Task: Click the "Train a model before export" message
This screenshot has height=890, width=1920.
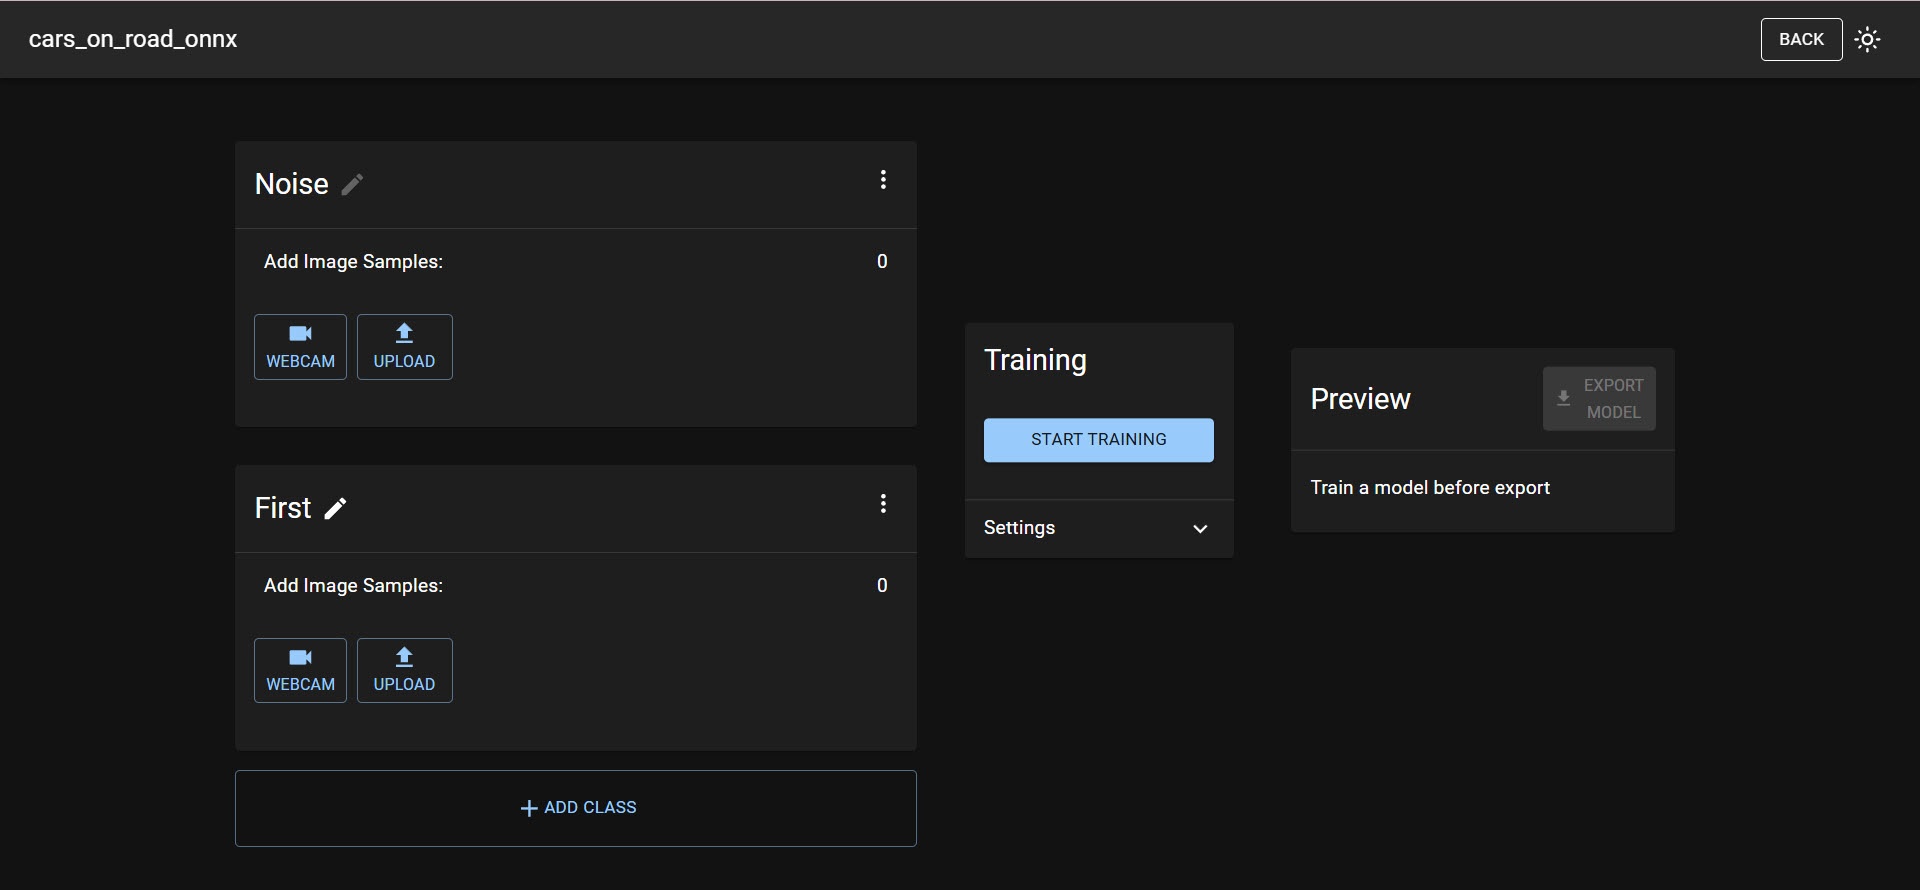Action: pyautogui.click(x=1430, y=488)
